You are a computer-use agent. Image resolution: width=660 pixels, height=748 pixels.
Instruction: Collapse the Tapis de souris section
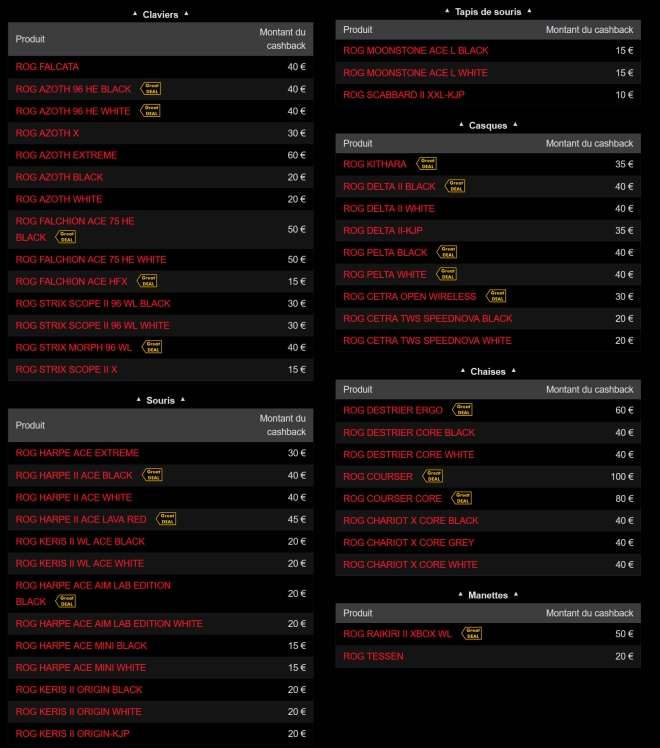(x=488, y=12)
